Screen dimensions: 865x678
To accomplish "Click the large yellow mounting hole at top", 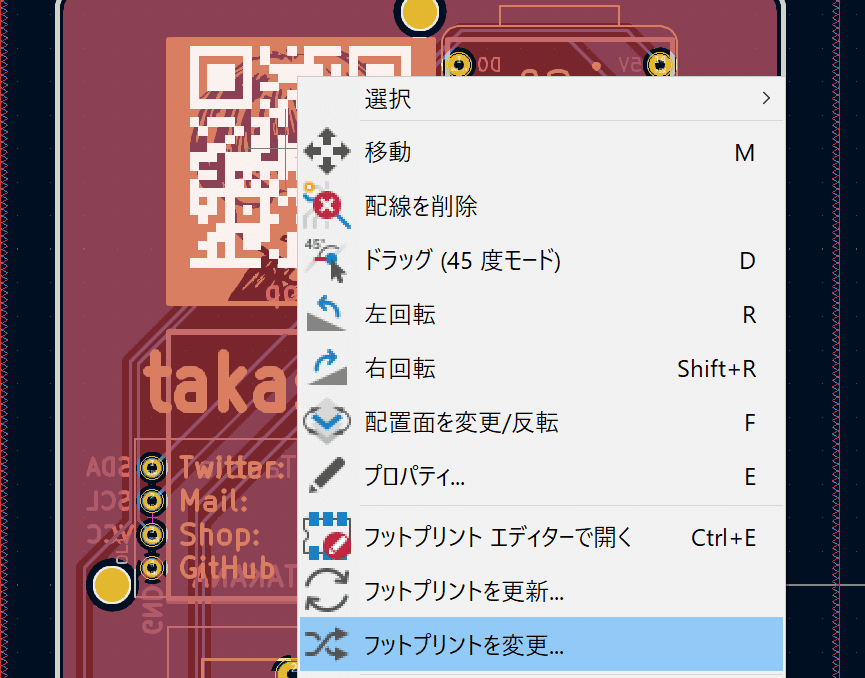I will (x=420, y=13).
